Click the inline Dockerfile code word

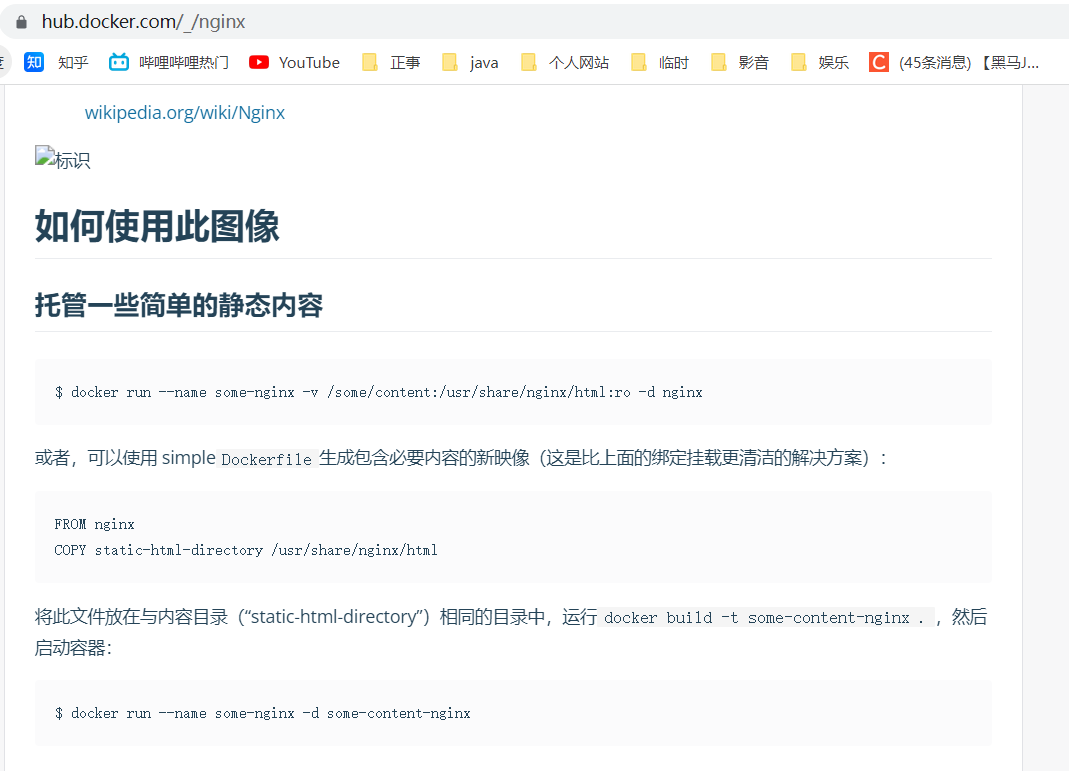click(x=267, y=459)
